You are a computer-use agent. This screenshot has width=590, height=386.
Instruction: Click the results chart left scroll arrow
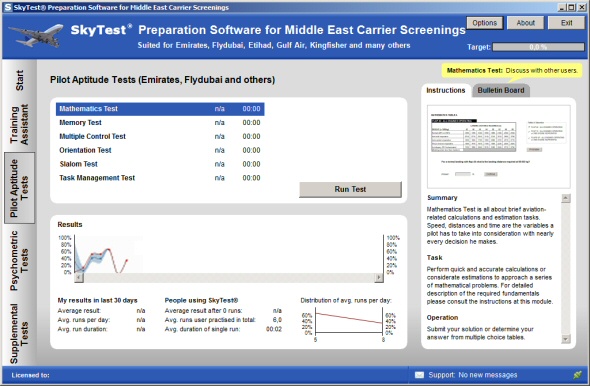pos(79,278)
